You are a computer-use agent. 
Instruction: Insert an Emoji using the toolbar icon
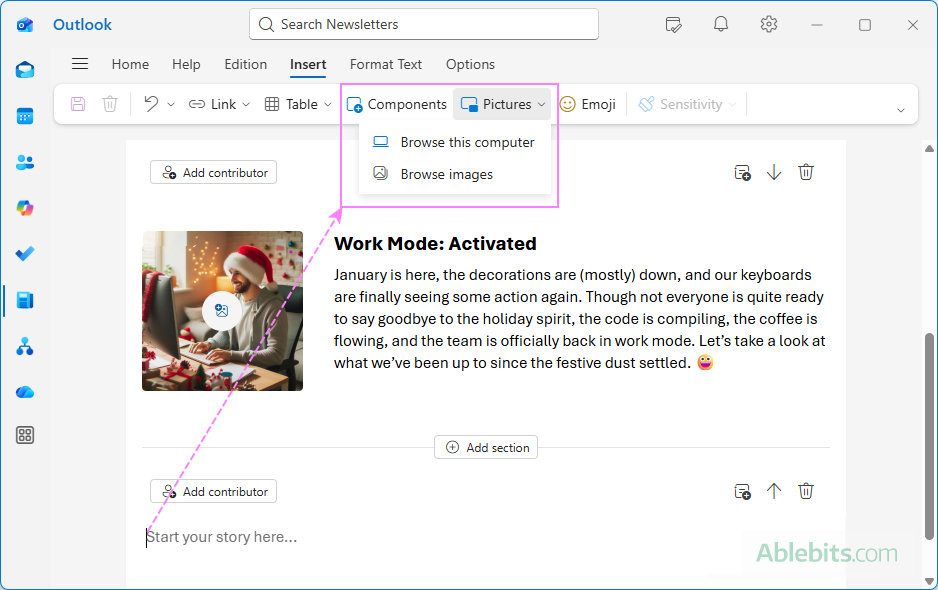click(x=588, y=103)
